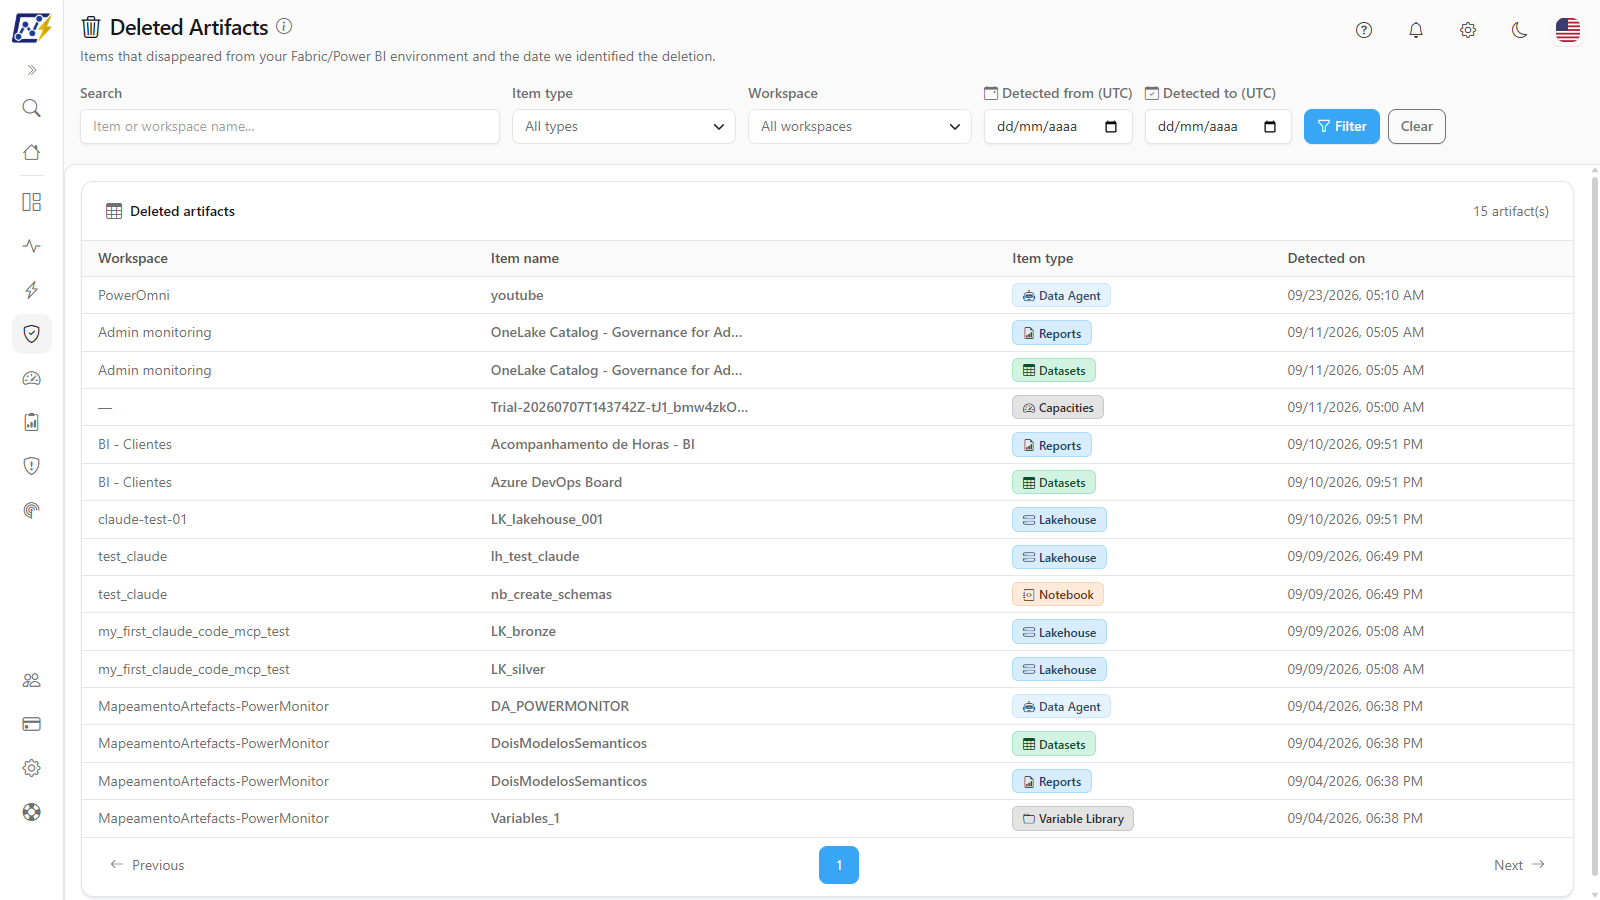Go to the Previous page

[147, 865]
